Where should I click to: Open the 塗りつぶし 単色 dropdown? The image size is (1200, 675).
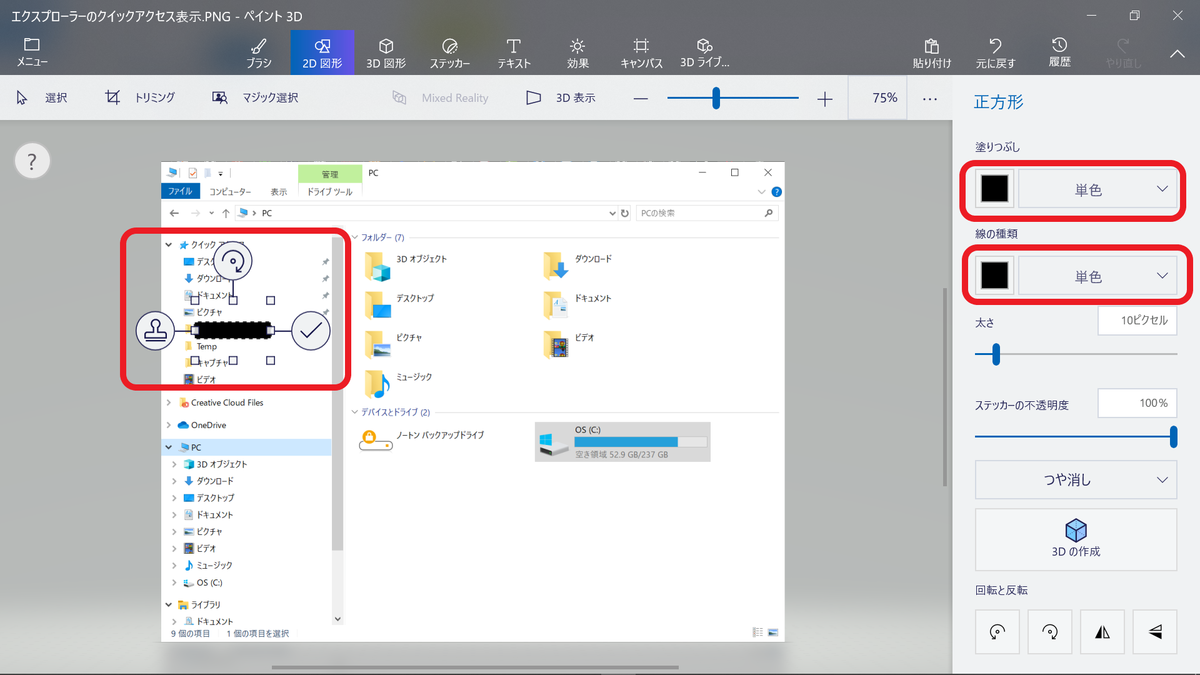(1098, 189)
